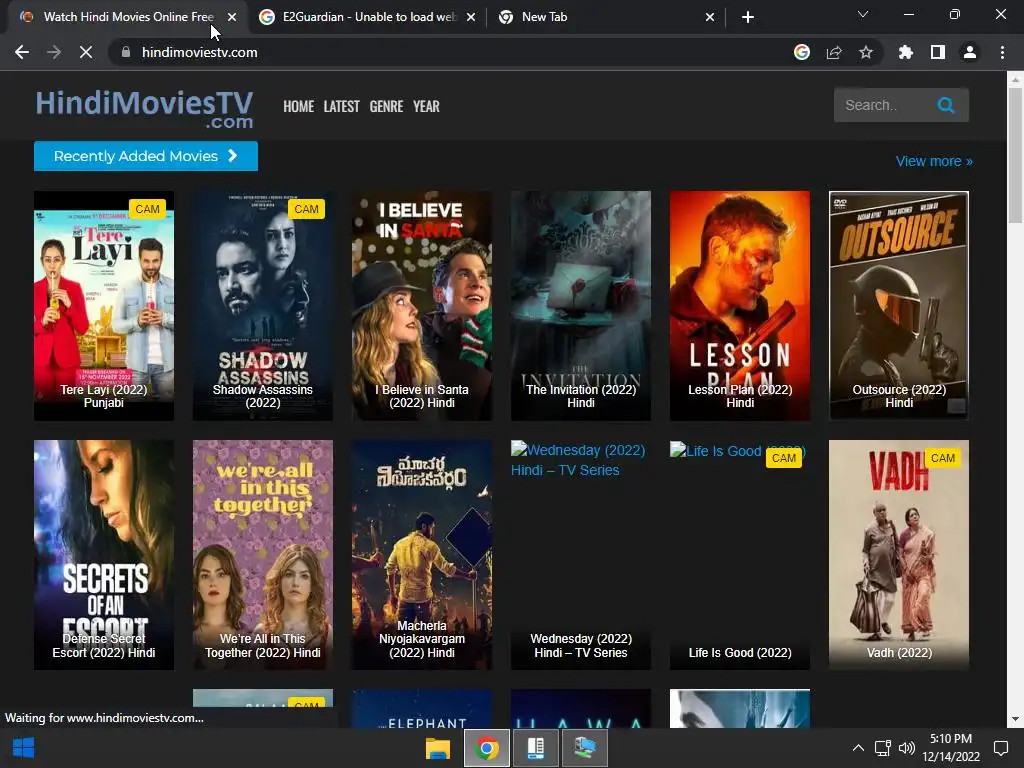
Task: Open the GENRE menu item
Action: pos(386,106)
